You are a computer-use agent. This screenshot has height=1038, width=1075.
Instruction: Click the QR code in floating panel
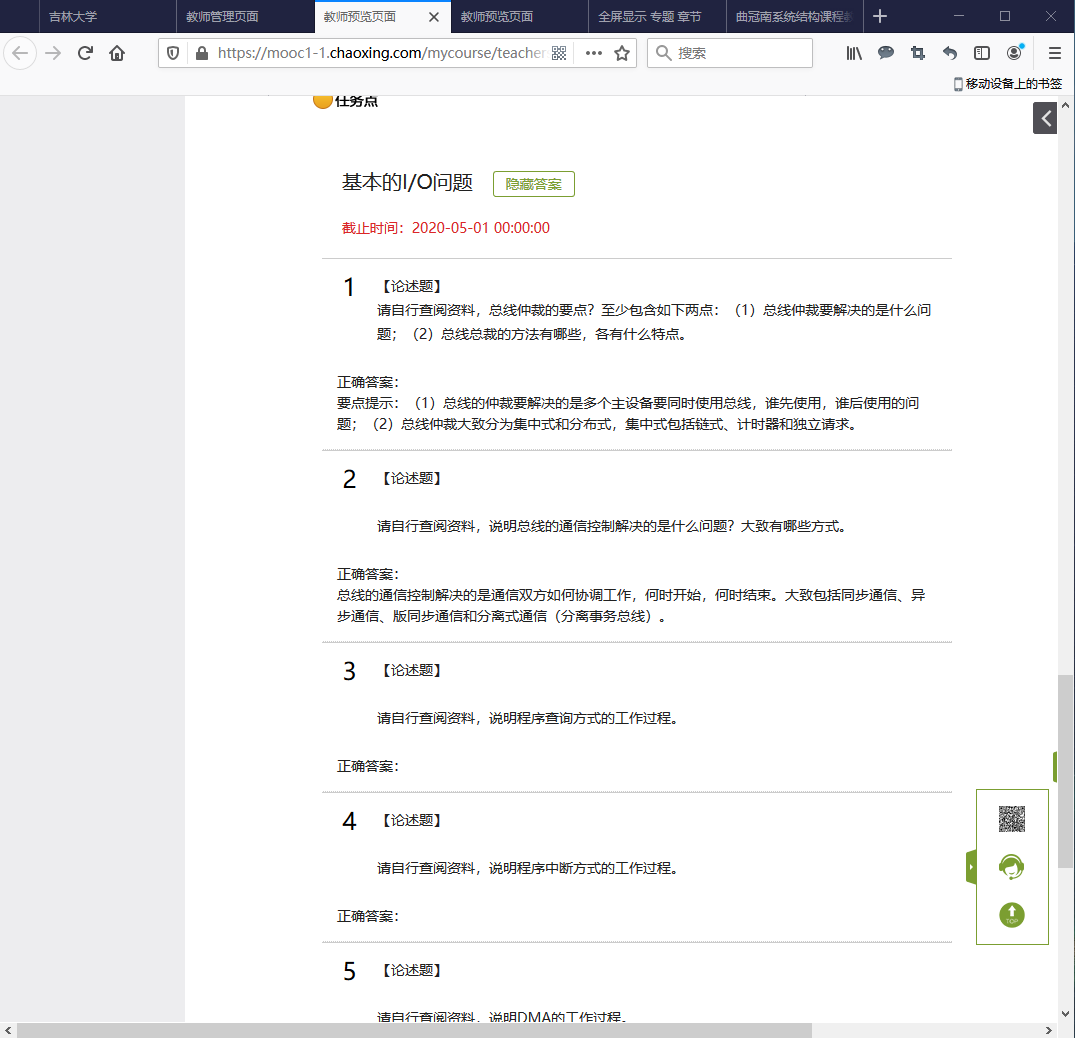point(1012,819)
